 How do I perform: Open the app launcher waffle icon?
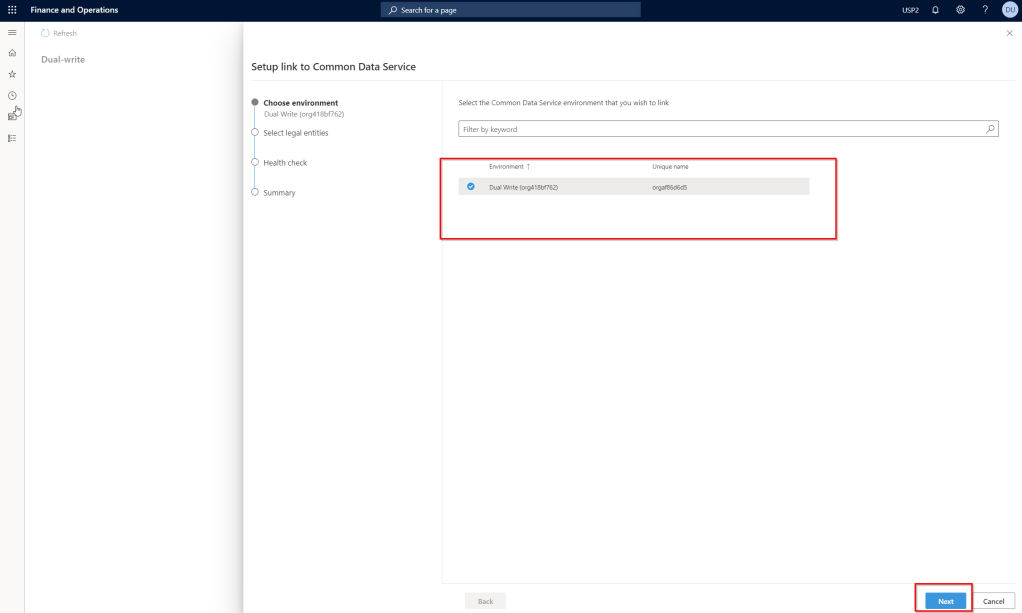pos(12,10)
